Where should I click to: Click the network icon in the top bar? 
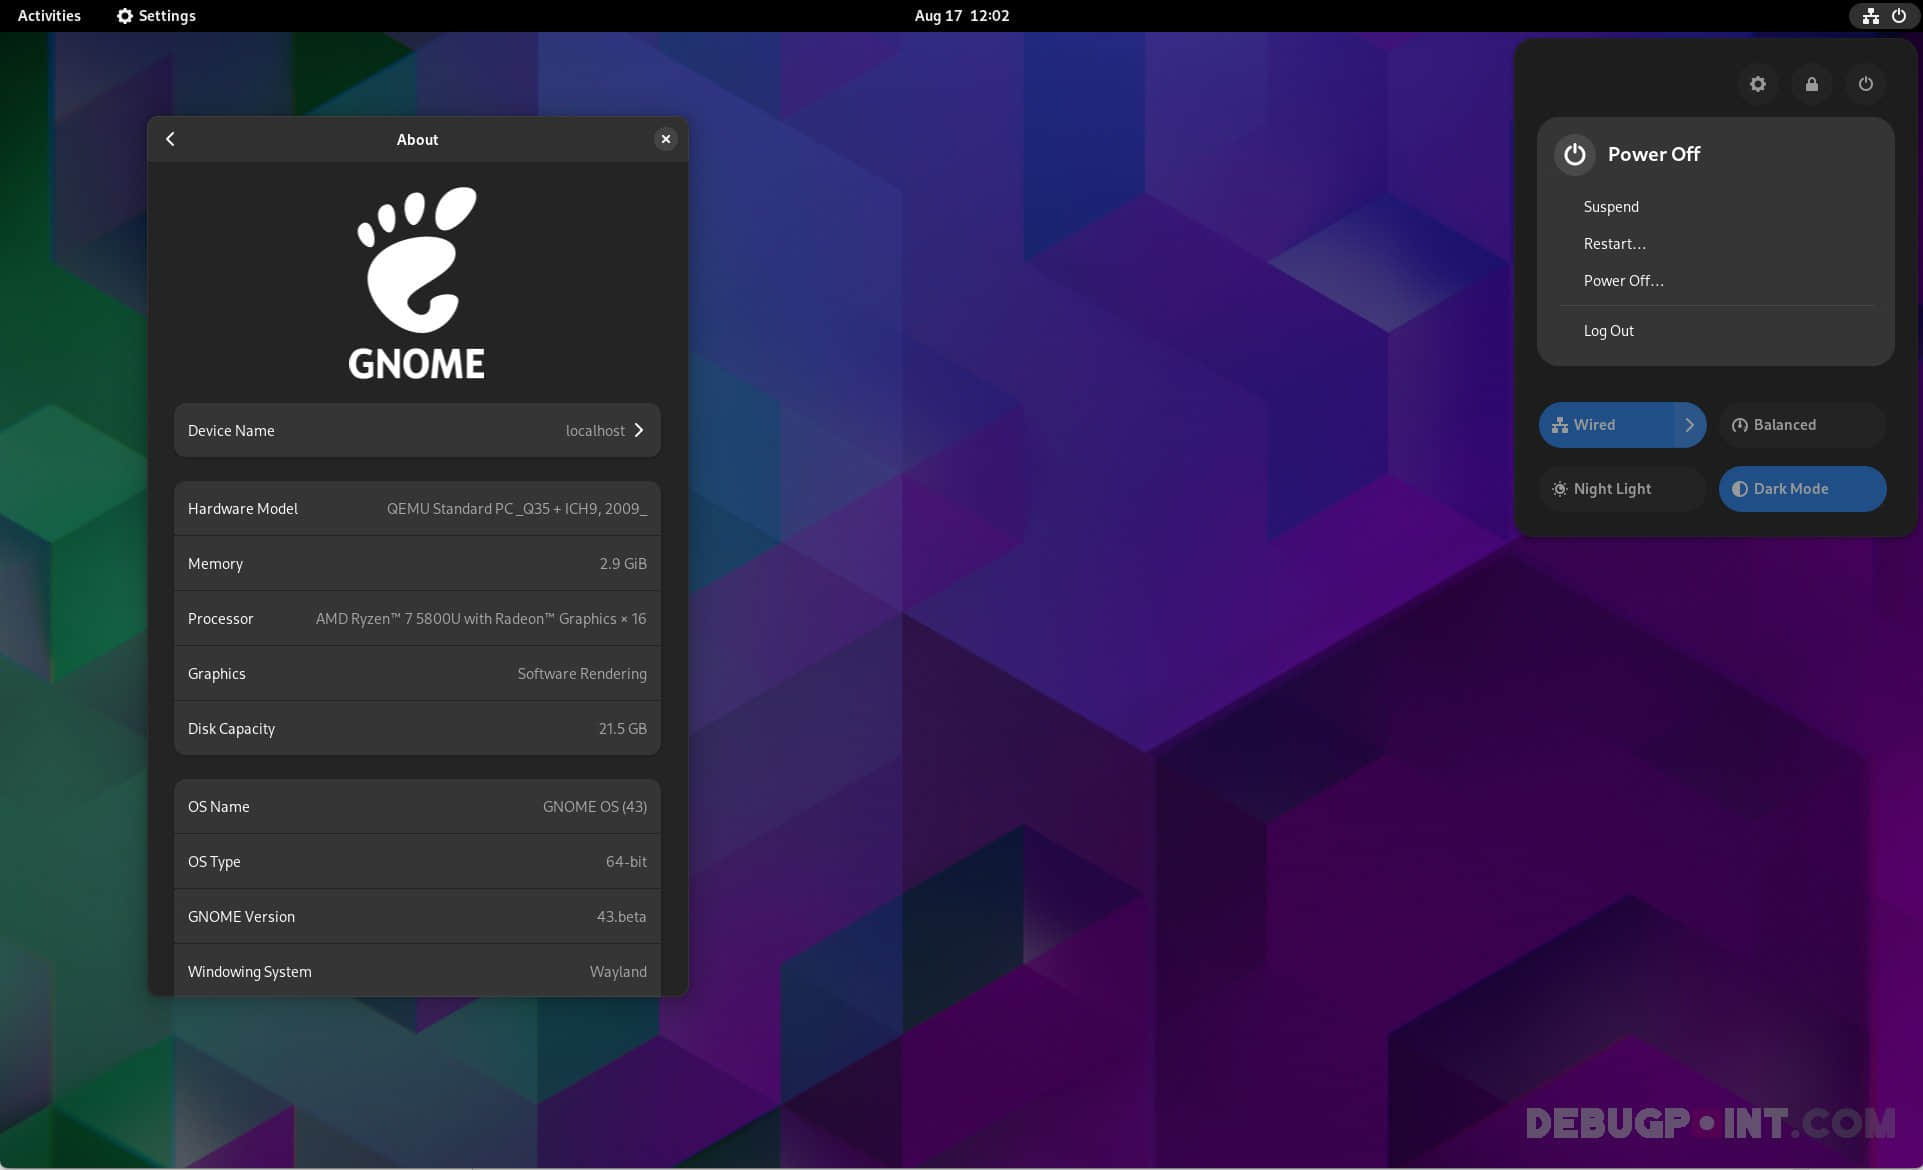(1869, 15)
